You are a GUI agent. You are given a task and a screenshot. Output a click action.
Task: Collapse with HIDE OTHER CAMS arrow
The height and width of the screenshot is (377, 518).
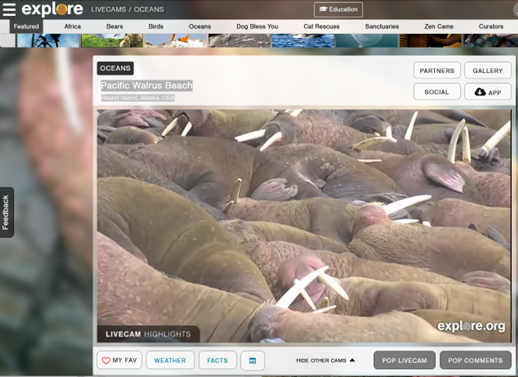coord(325,360)
